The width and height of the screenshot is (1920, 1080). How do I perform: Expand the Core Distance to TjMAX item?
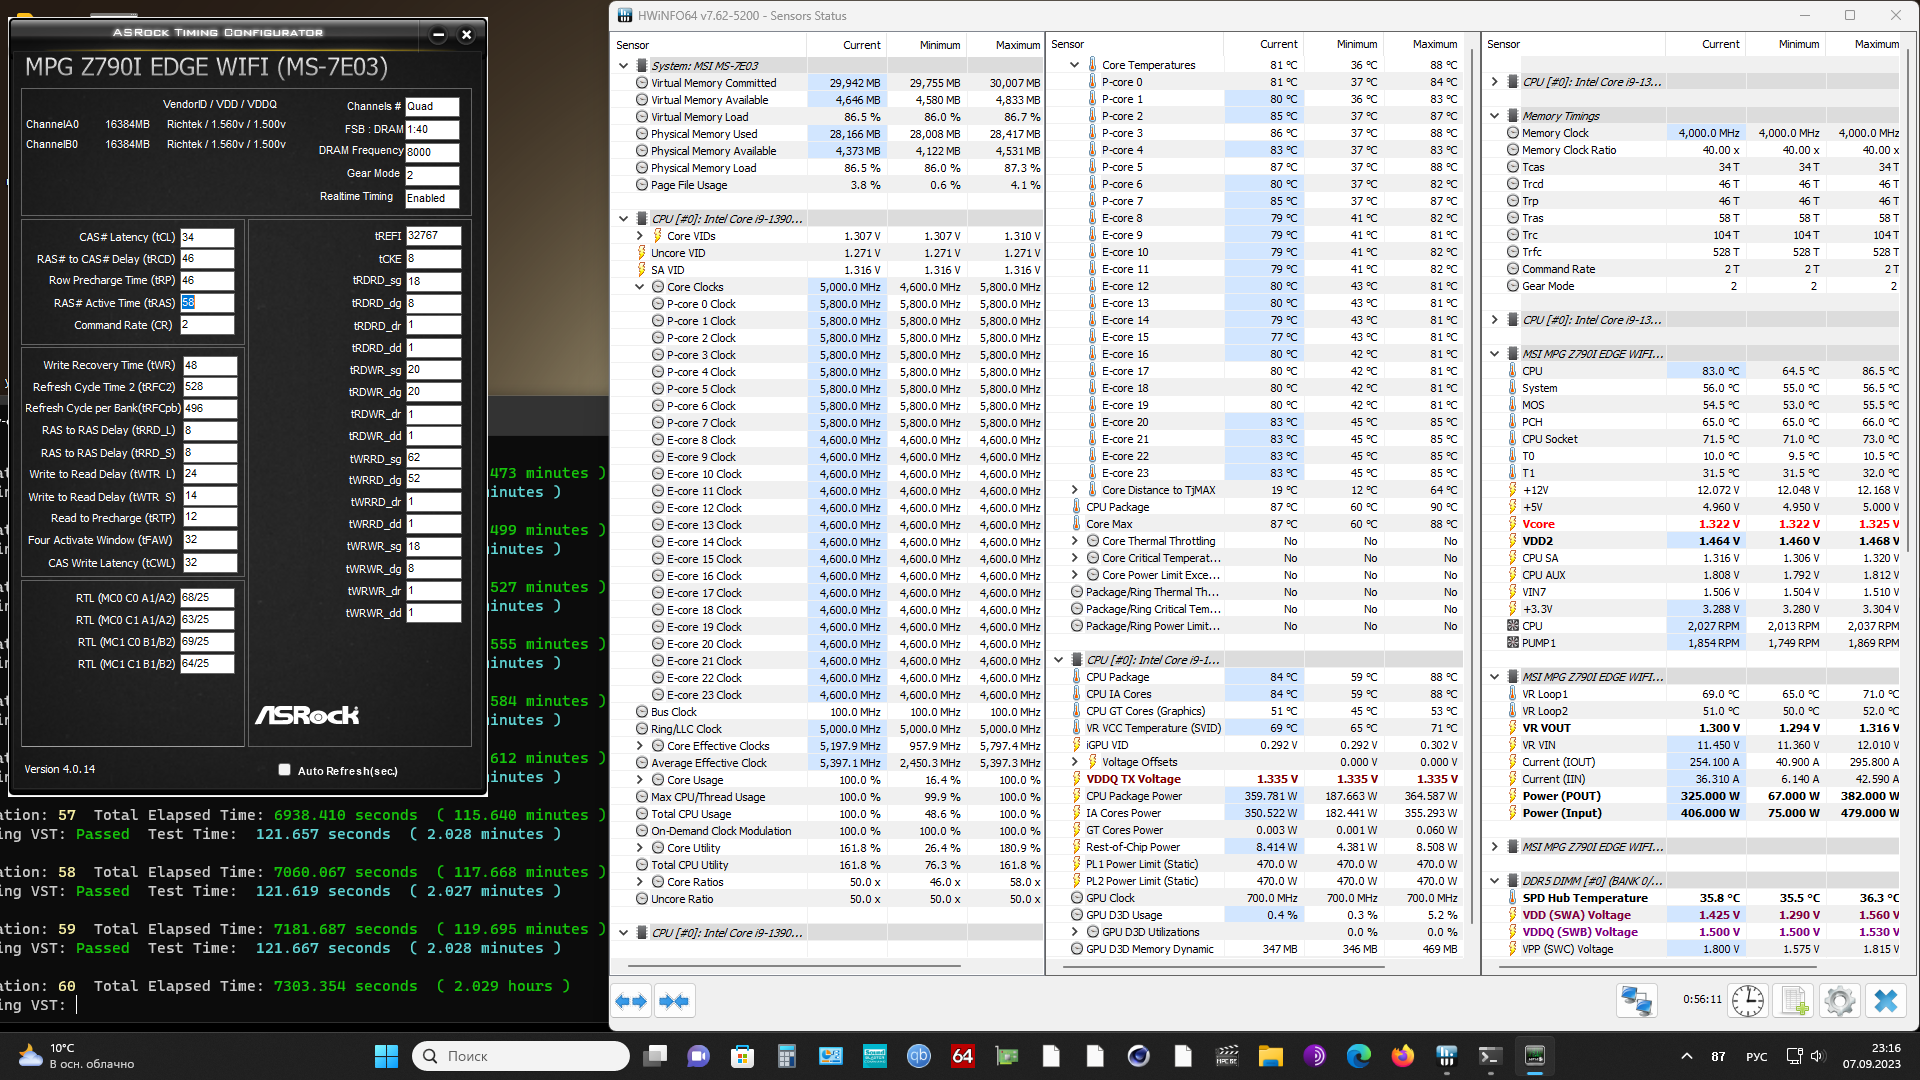(1075, 490)
